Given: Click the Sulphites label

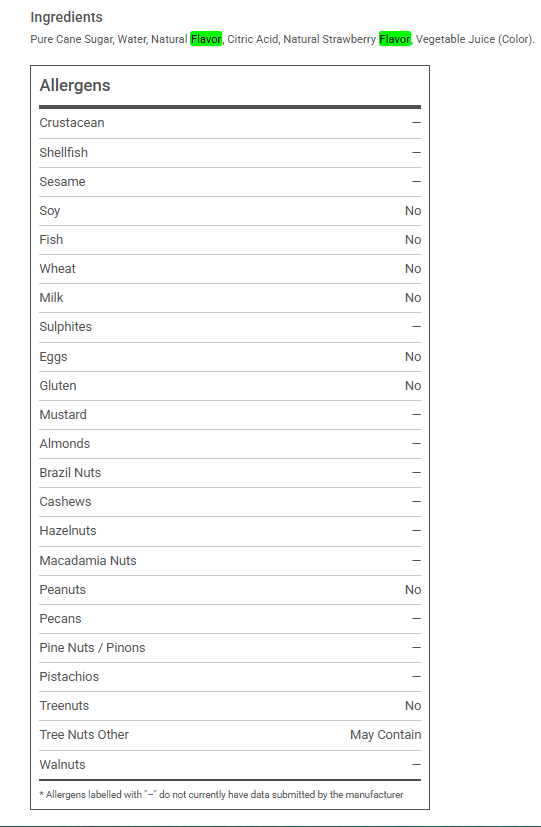Looking at the screenshot, I should (x=65, y=326).
